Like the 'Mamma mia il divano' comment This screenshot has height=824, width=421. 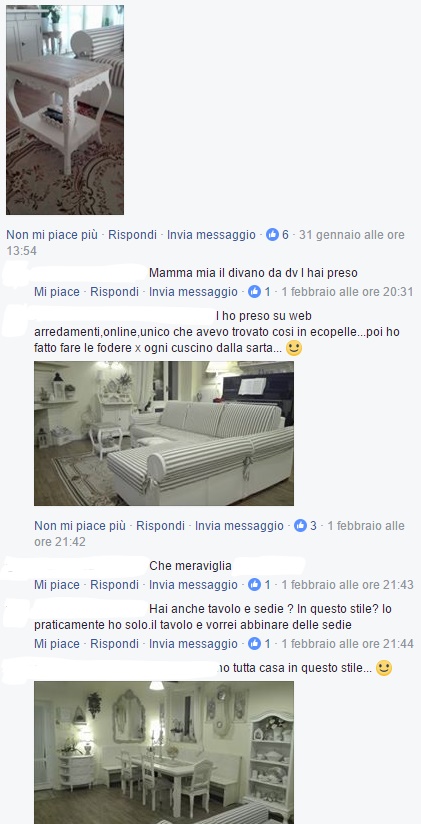[57, 292]
